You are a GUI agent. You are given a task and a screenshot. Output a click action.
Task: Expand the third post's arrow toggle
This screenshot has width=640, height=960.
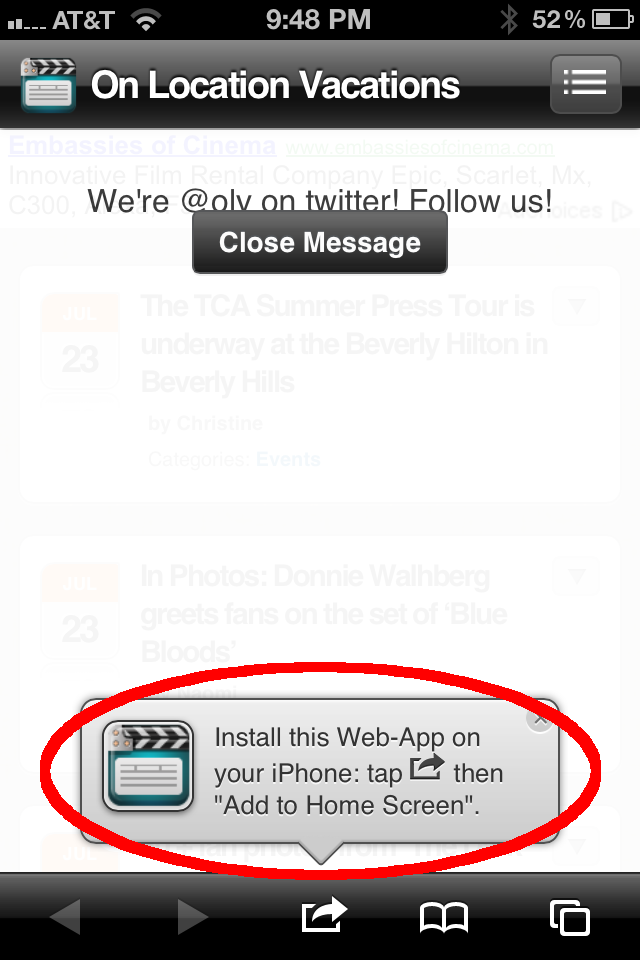[x=576, y=846]
